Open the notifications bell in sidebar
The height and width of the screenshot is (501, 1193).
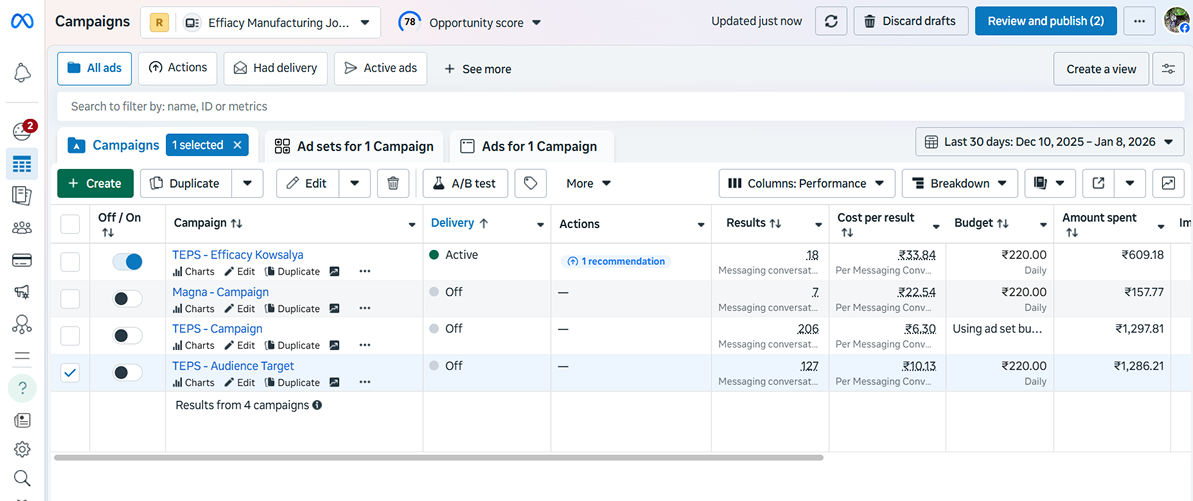pyautogui.click(x=22, y=72)
